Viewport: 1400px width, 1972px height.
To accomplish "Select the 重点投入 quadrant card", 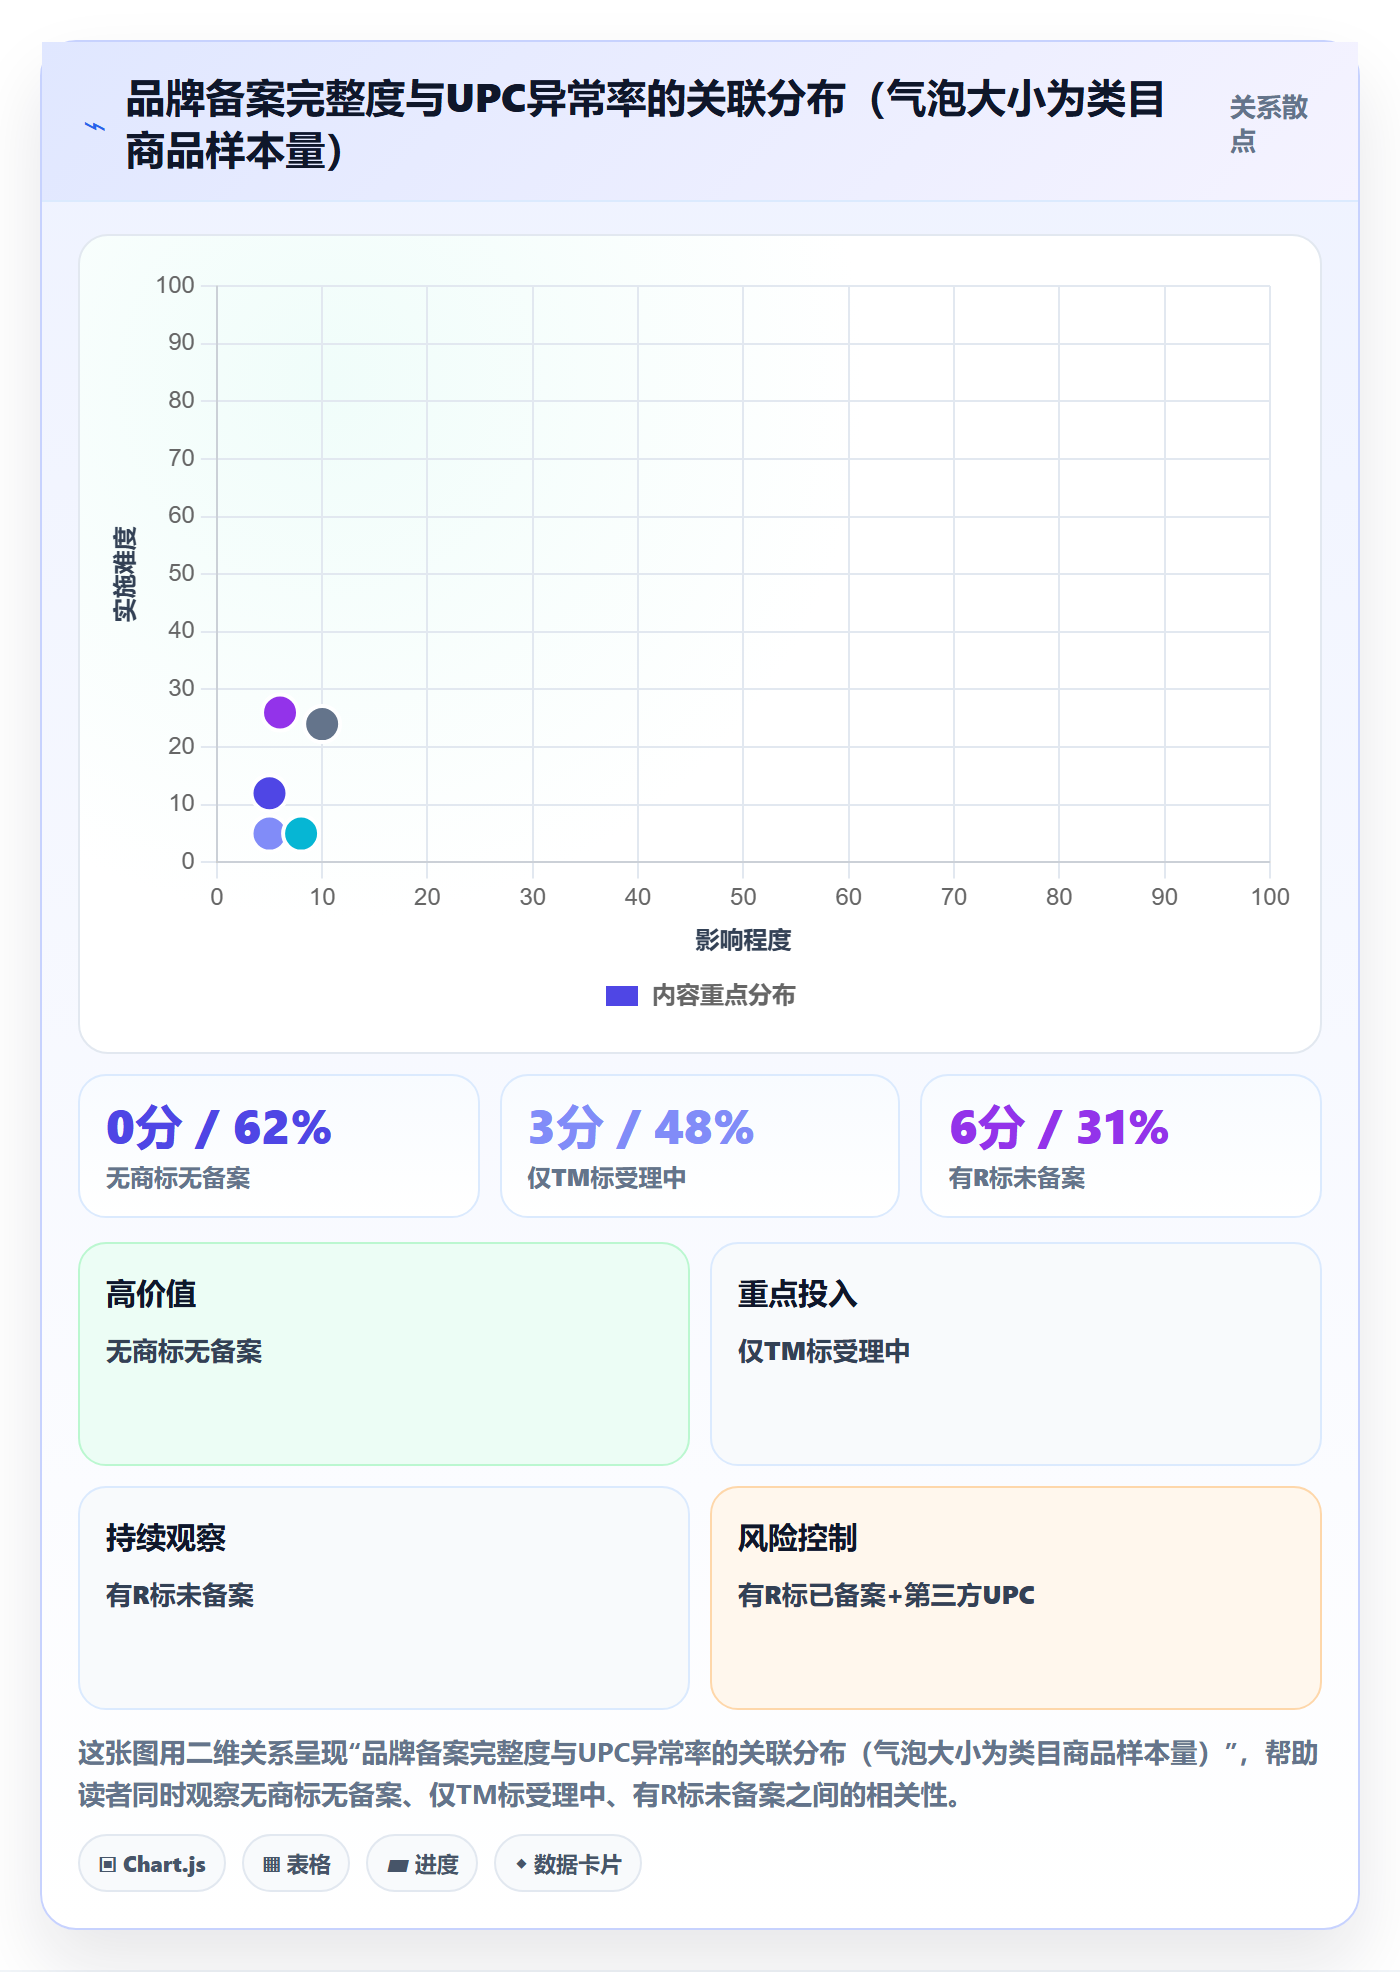I will (x=1016, y=1354).
